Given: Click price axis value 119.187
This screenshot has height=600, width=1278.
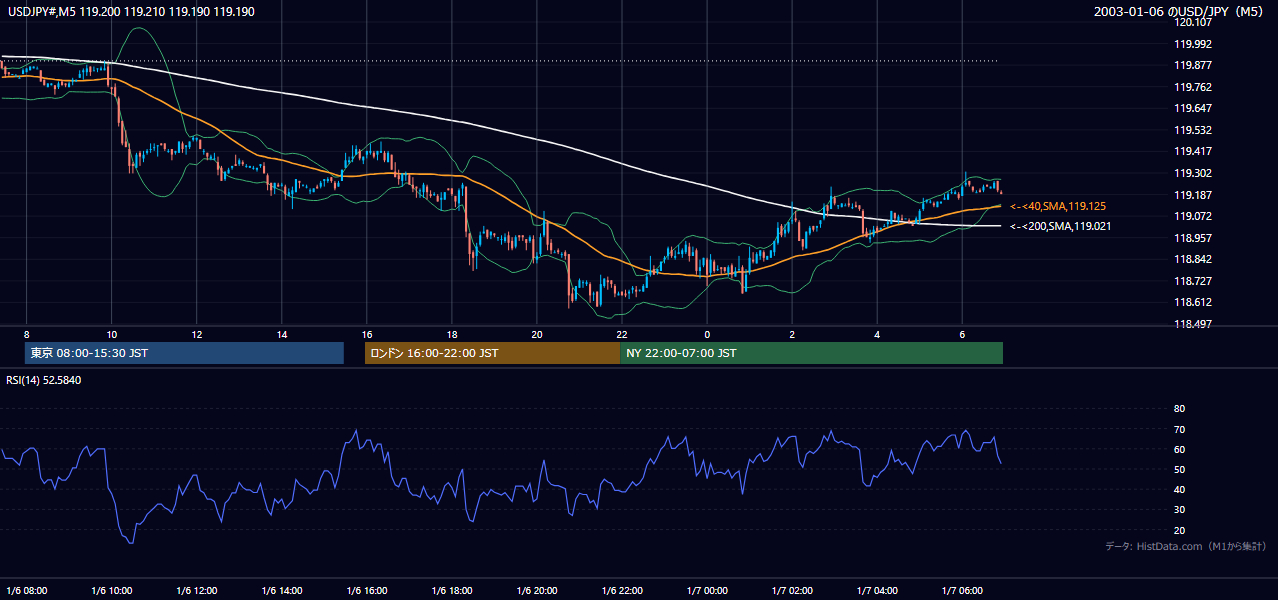Looking at the screenshot, I should tap(1193, 195).
